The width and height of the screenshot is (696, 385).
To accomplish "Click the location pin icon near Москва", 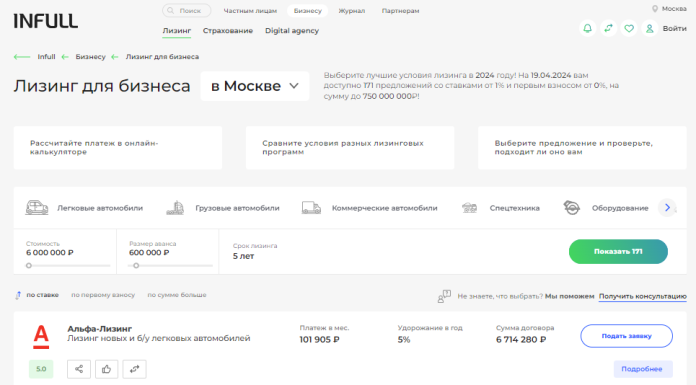I will 655,9.
